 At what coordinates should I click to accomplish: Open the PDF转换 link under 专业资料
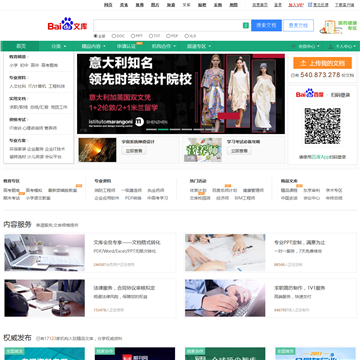(133, 198)
